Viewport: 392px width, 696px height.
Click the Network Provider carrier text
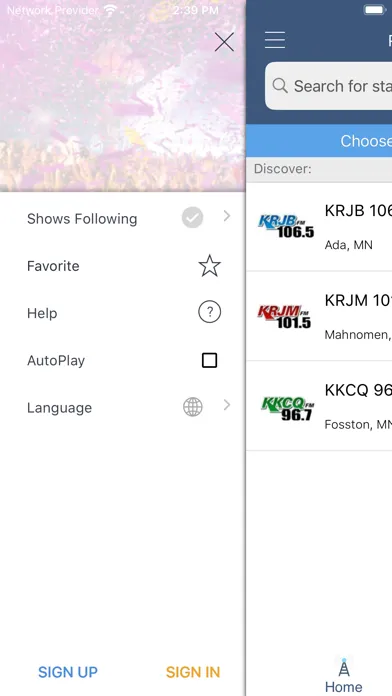point(53,10)
